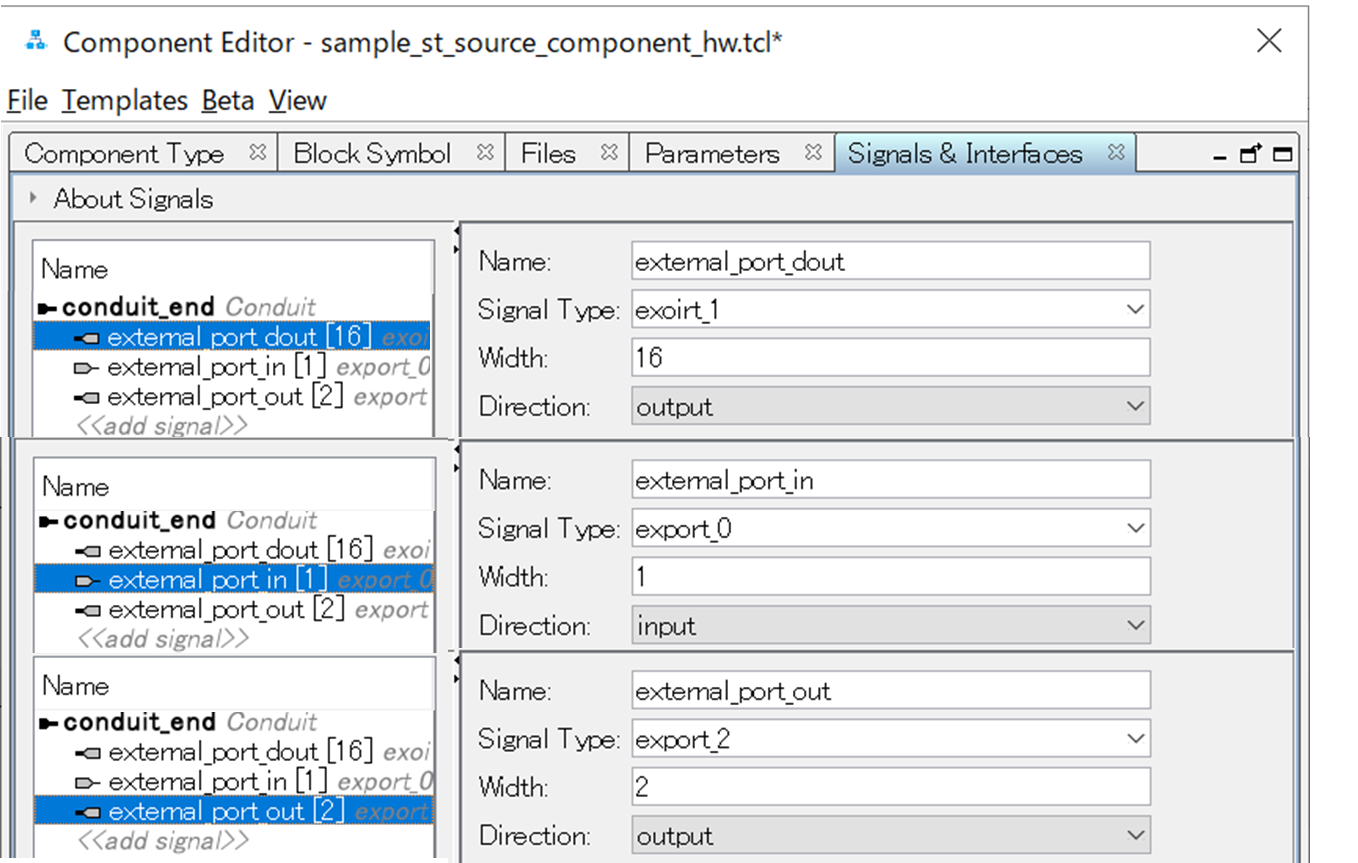Maximize the panel with the restore icon
This screenshot has width=1358, height=863.
pos(1281,153)
